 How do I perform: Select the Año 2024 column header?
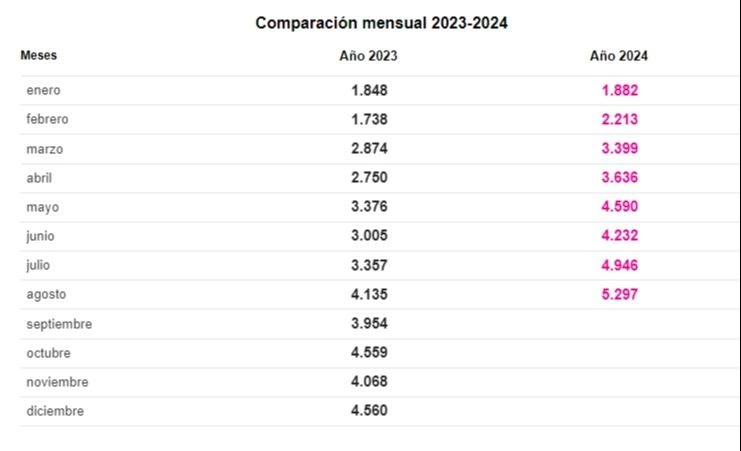pos(619,56)
